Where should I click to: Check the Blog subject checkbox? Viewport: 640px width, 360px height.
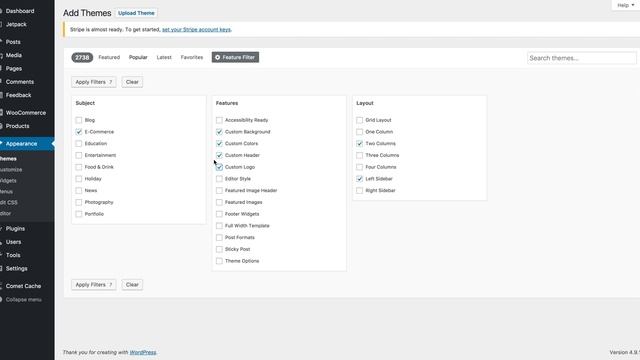(x=79, y=120)
